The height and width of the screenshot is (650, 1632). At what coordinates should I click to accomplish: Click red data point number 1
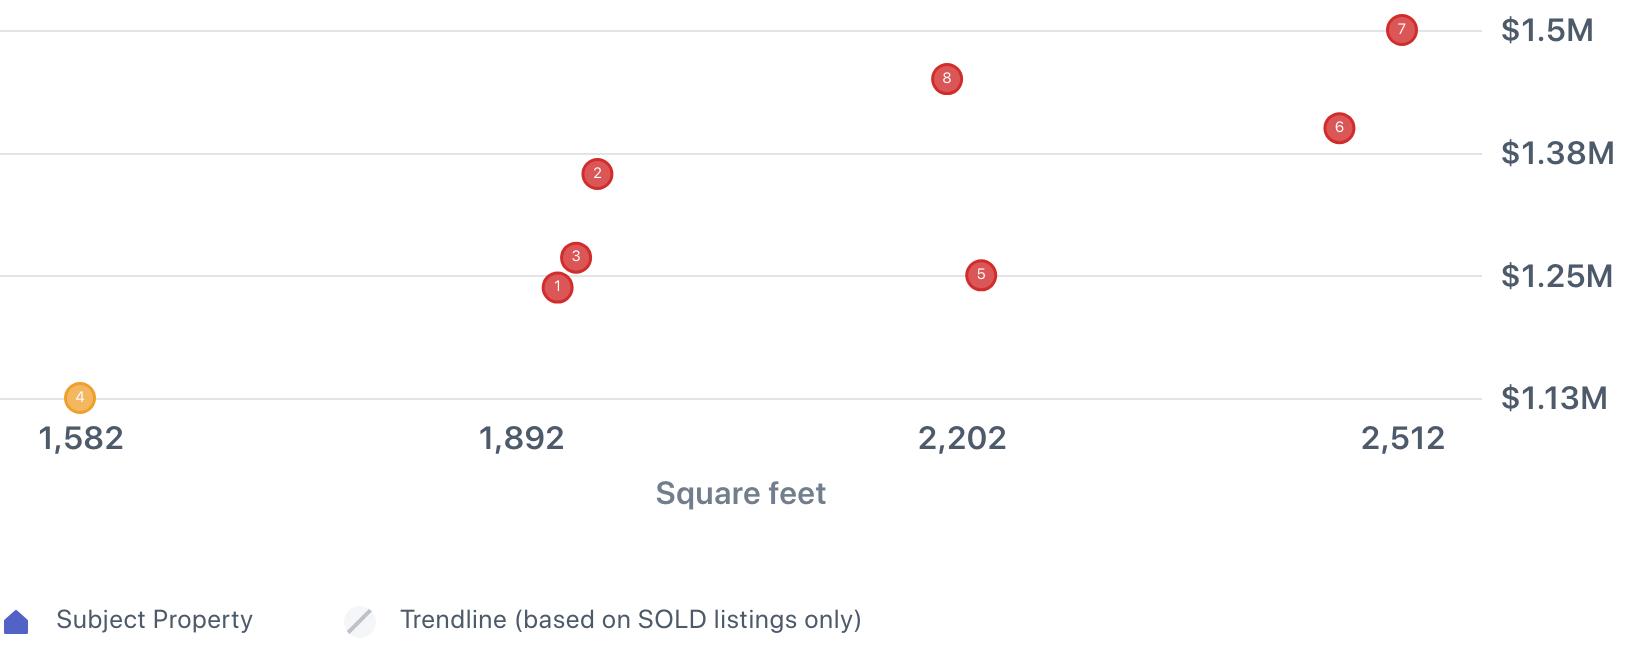click(557, 288)
